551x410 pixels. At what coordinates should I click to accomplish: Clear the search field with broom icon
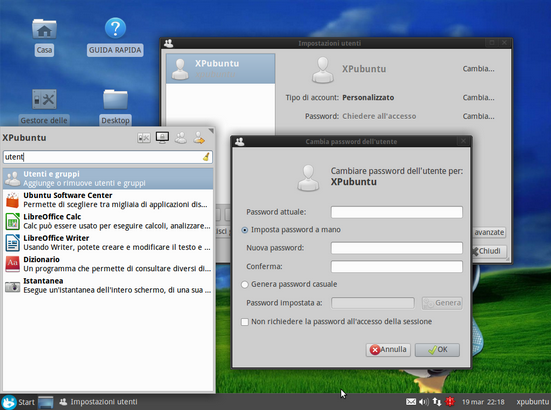(x=206, y=157)
